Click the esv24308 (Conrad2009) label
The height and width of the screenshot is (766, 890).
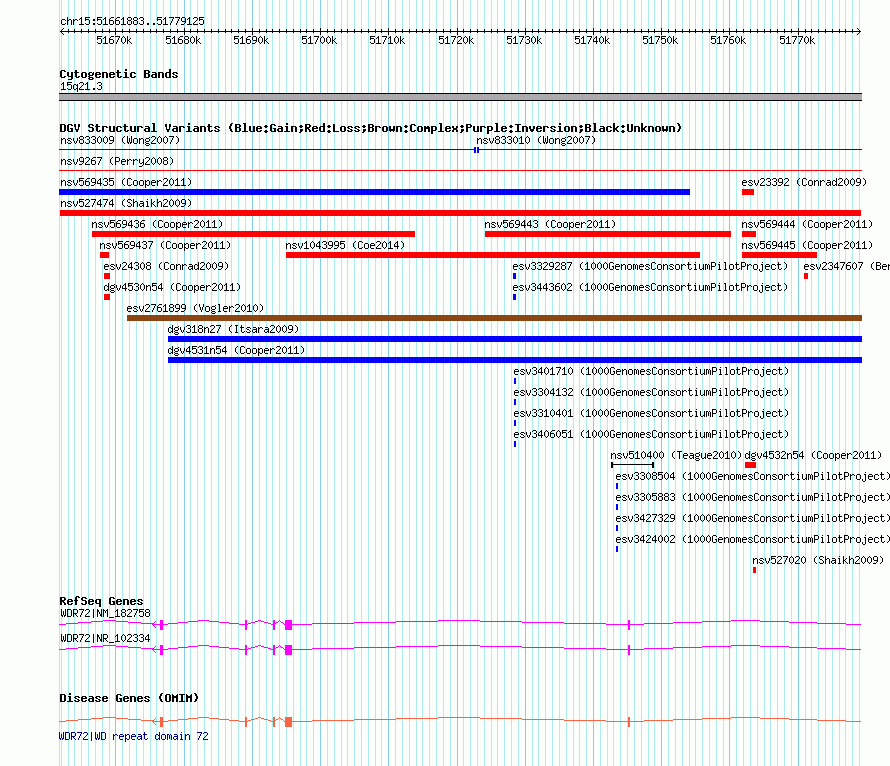coord(166,266)
